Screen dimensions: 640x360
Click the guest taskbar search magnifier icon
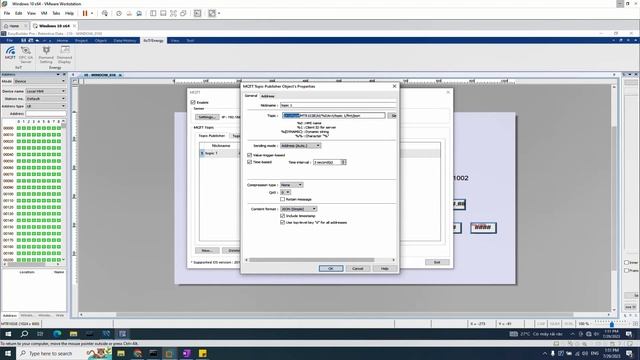point(24,334)
